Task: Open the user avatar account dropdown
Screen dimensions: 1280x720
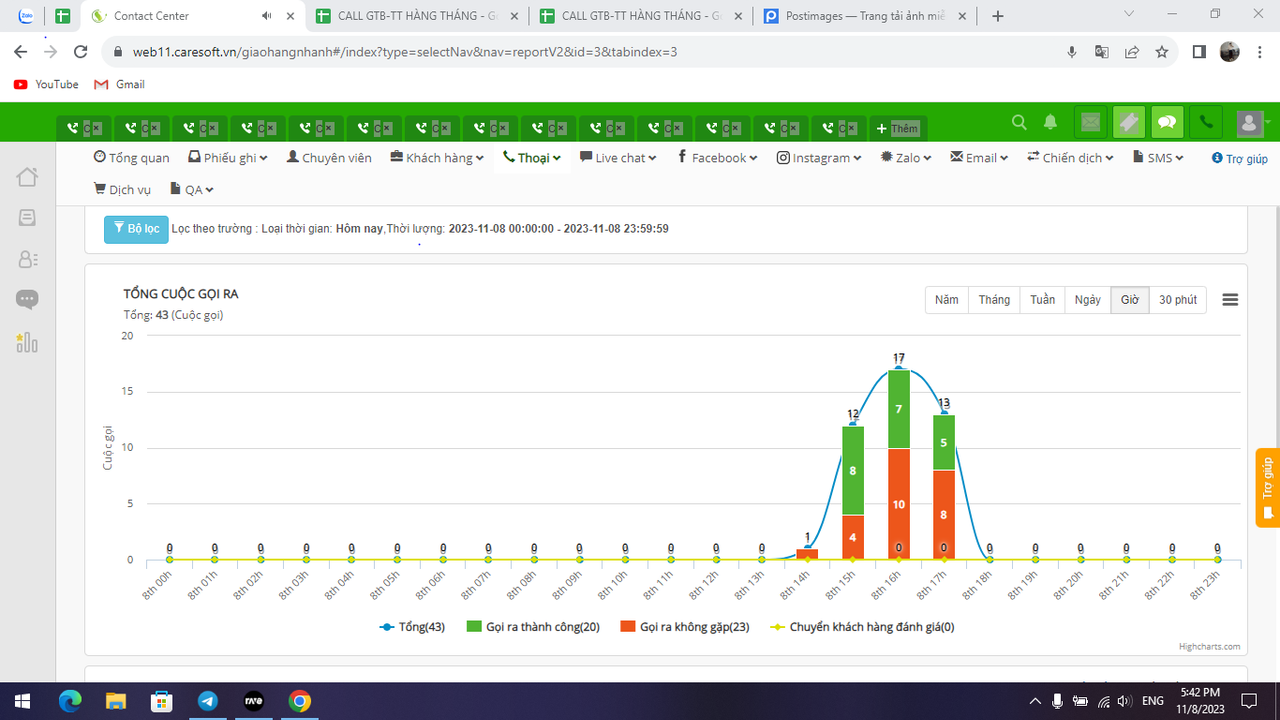Action: pyautogui.click(x=1252, y=123)
